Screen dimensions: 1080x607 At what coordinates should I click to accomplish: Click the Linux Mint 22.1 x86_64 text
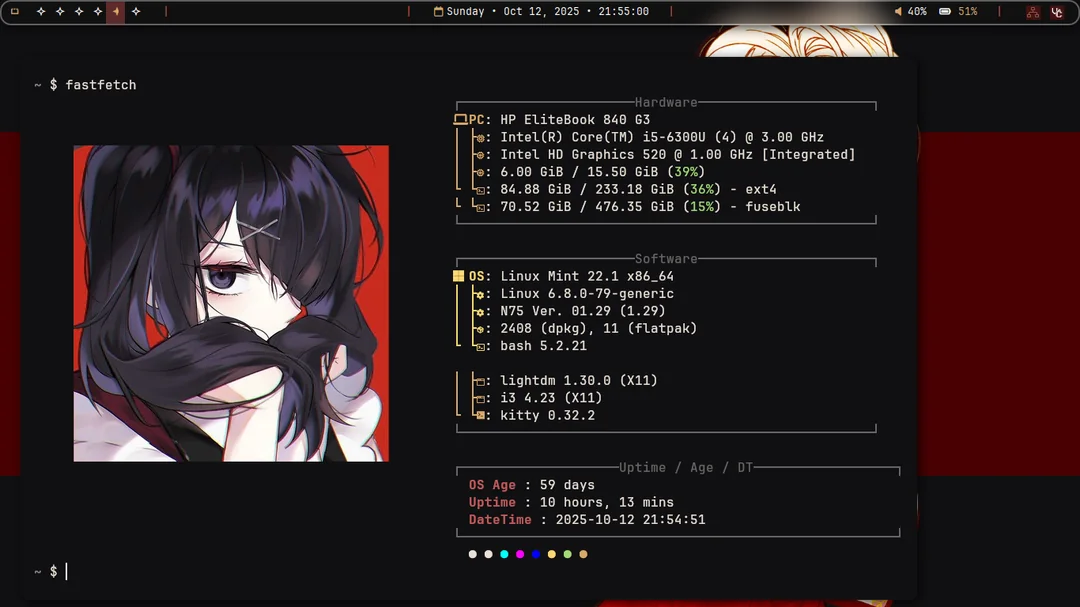[x=587, y=276]
